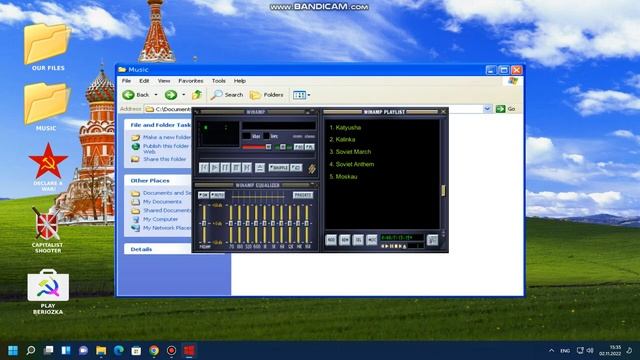The image size is (640, 360).
Task: Open View menu in Music window
Action: [x=164, y=81]
